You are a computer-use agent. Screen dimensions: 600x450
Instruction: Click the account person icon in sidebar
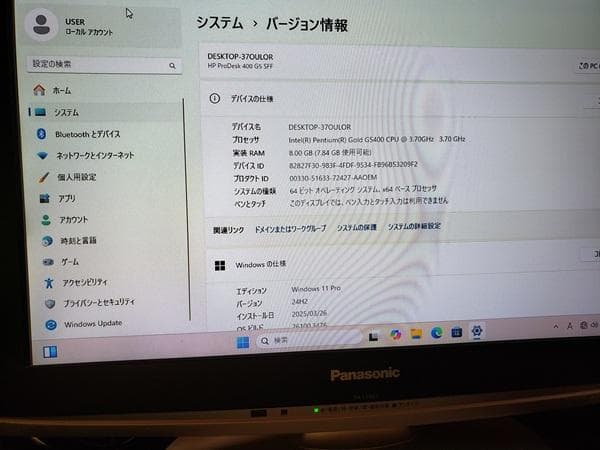point(46,220)
